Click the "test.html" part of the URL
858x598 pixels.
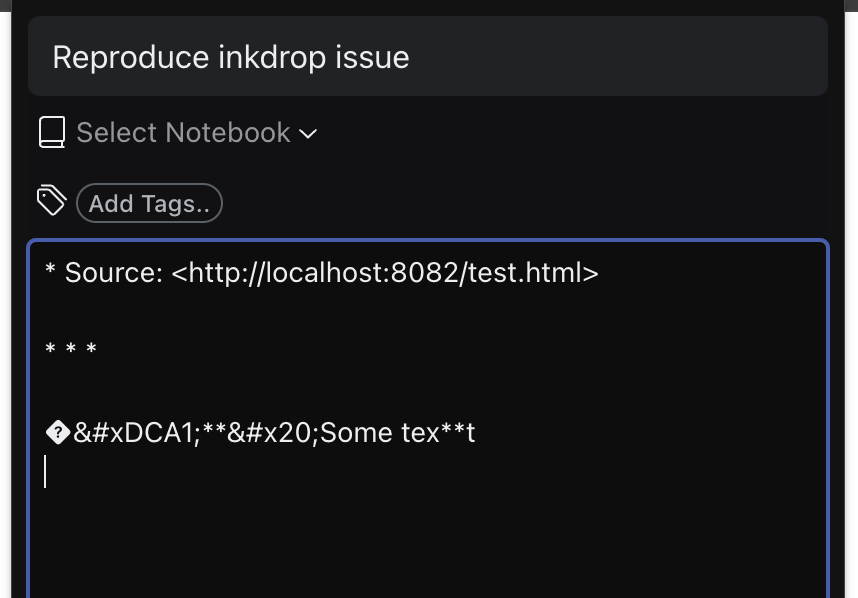pyautogui.click(x=526, y=272)
